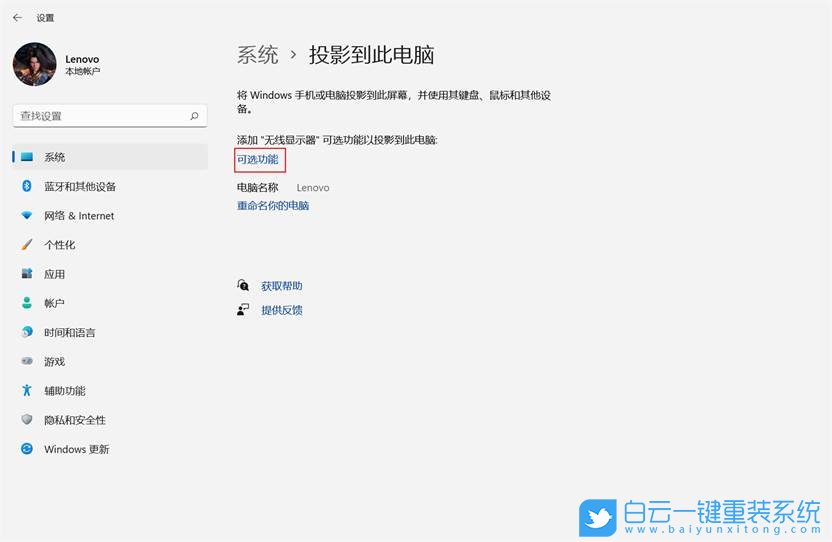Open the 提供反馈 link
Viewport: 832px width, 542px height.
pos(282,310)
